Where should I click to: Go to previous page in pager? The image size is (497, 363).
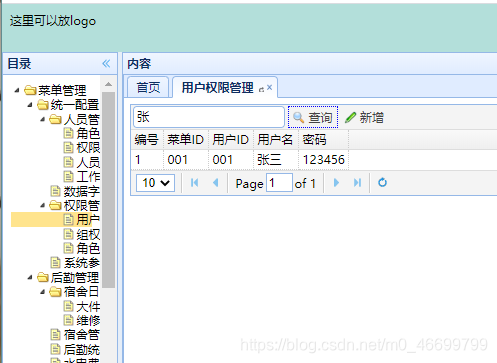click(x=216, y=183)
